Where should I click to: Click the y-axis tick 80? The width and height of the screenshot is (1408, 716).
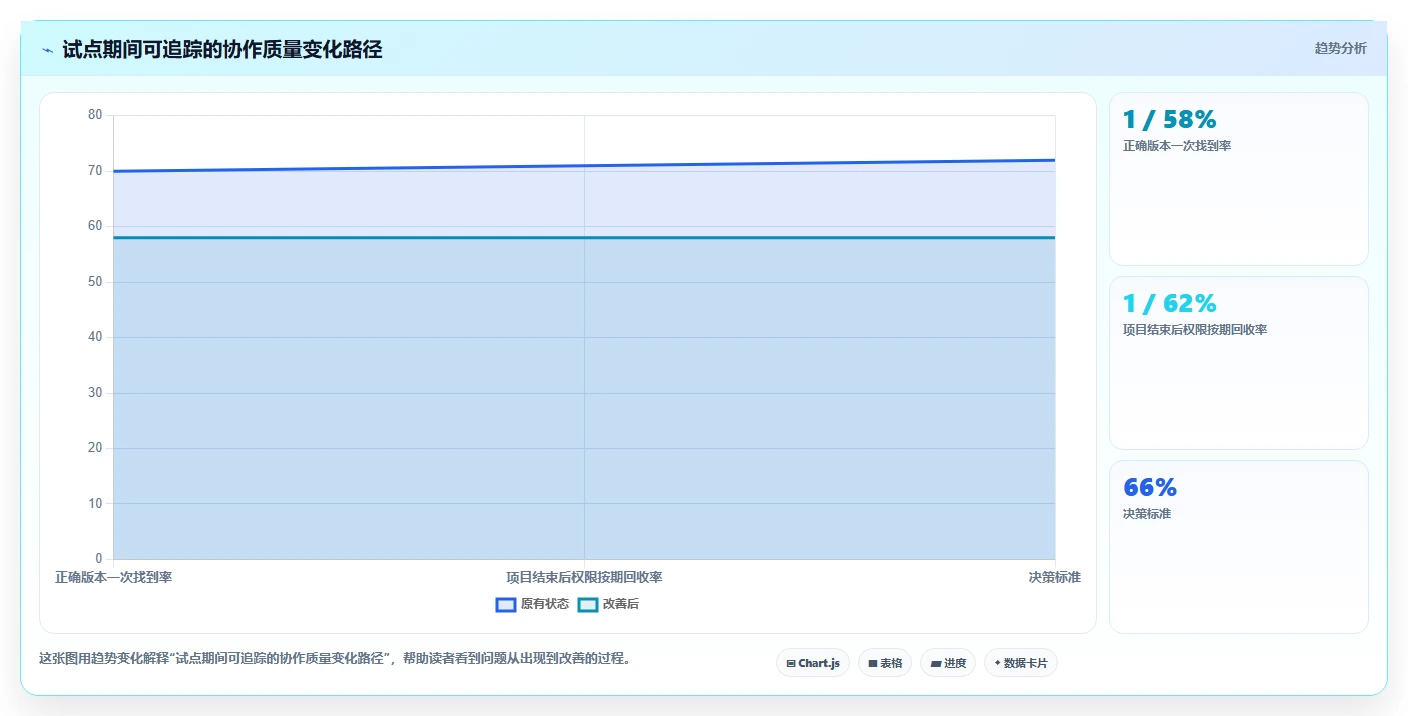pos(95,115)
